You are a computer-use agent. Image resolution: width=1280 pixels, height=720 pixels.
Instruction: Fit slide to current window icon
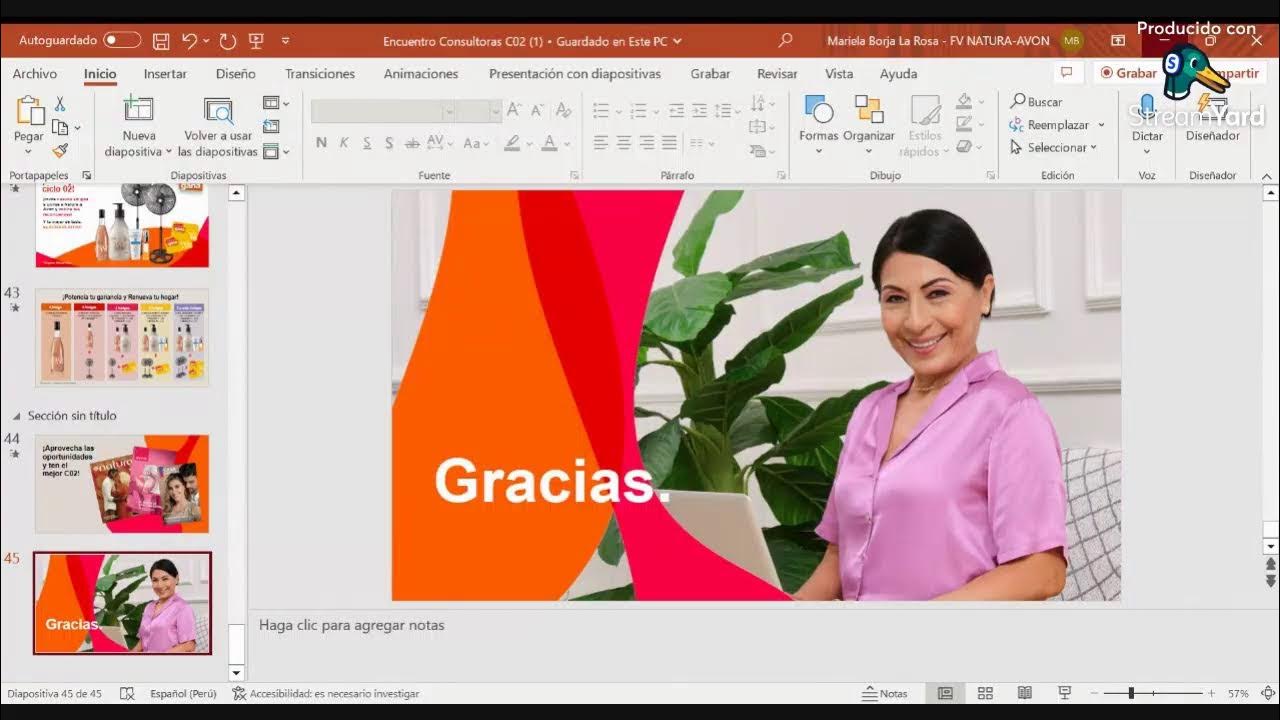click(x=1268, y=693)
